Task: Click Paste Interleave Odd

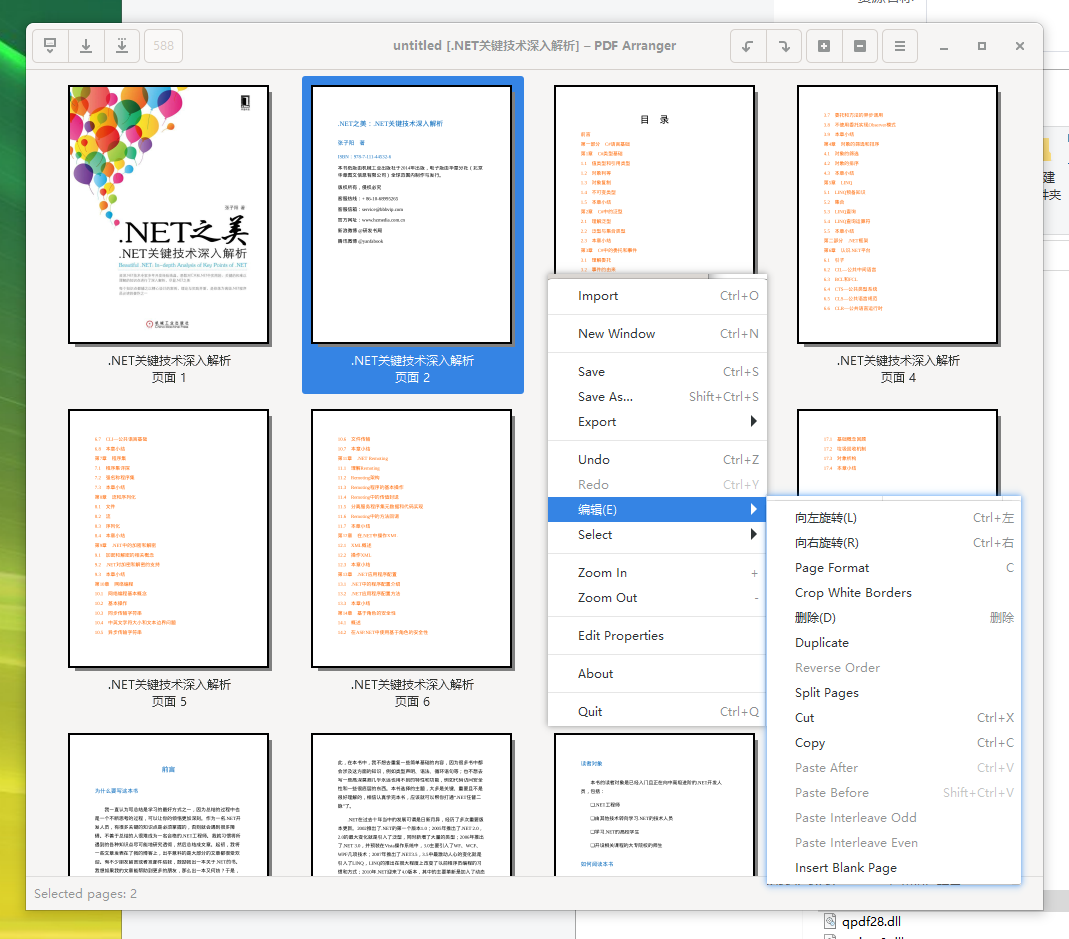Action: [x=894, y=818]
